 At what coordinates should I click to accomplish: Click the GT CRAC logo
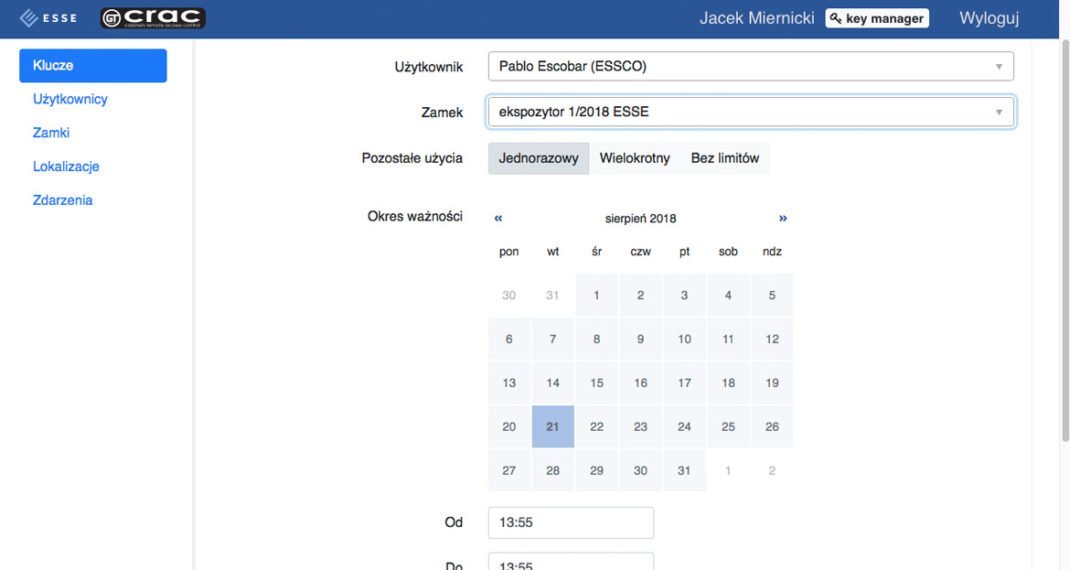click(x=152, y=18)
